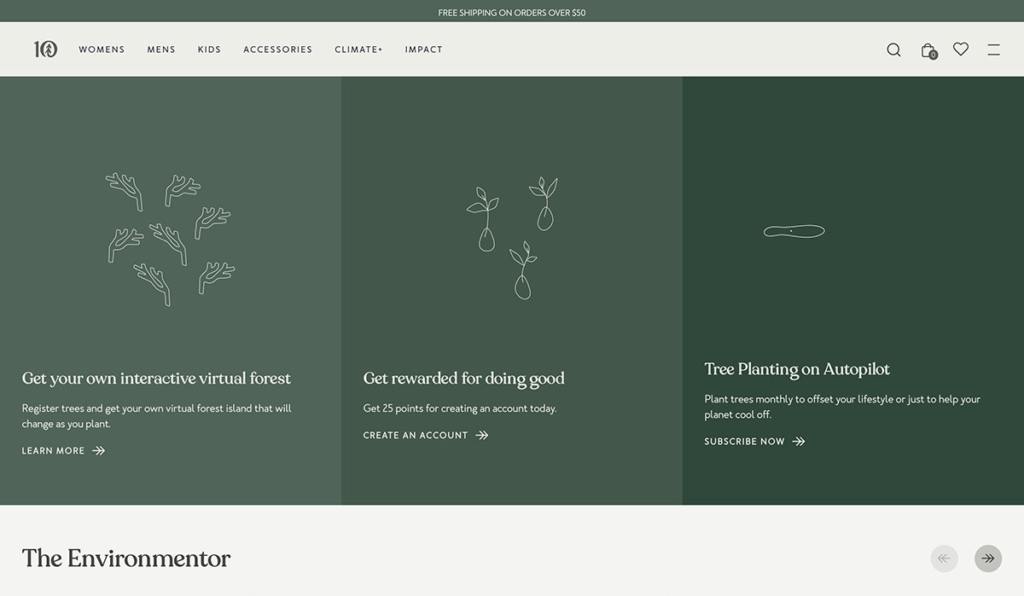Click the Learn More link
Viewport: 1024px width, 596px height.
tap(54, 451)
